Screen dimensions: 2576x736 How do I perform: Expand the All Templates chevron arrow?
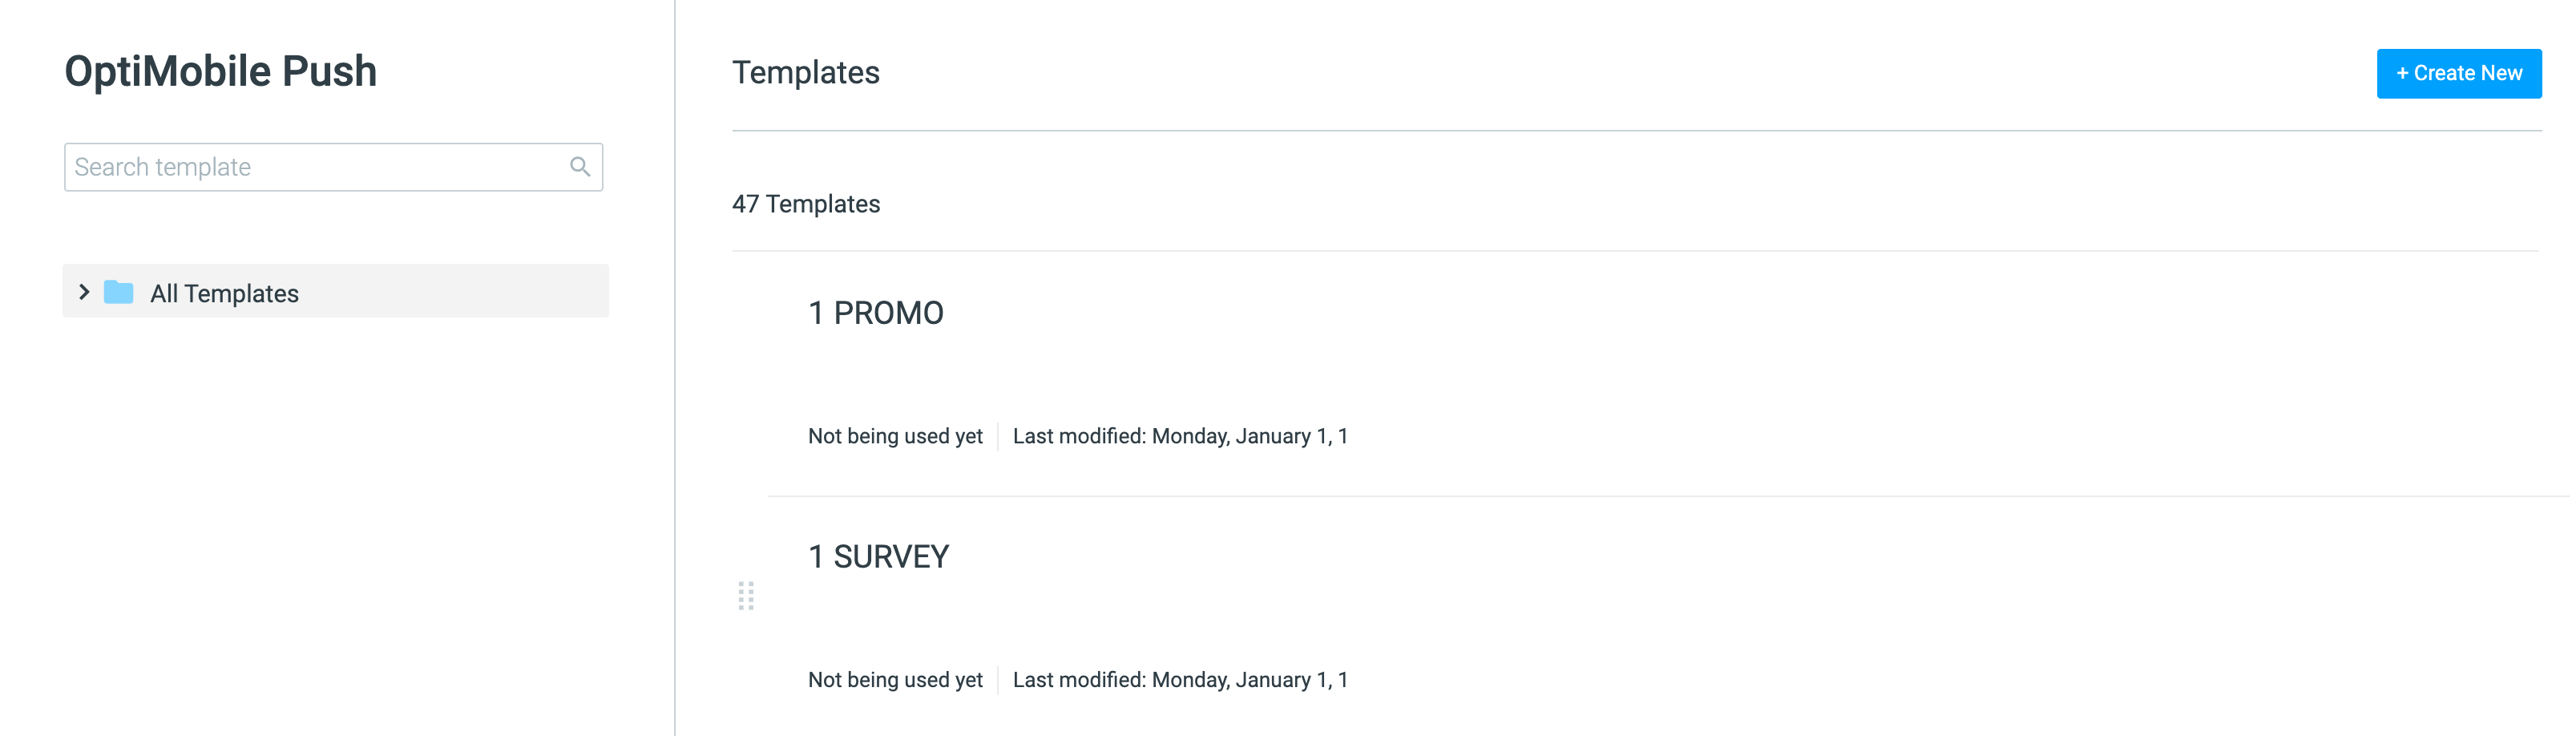(x=84, y=292)
